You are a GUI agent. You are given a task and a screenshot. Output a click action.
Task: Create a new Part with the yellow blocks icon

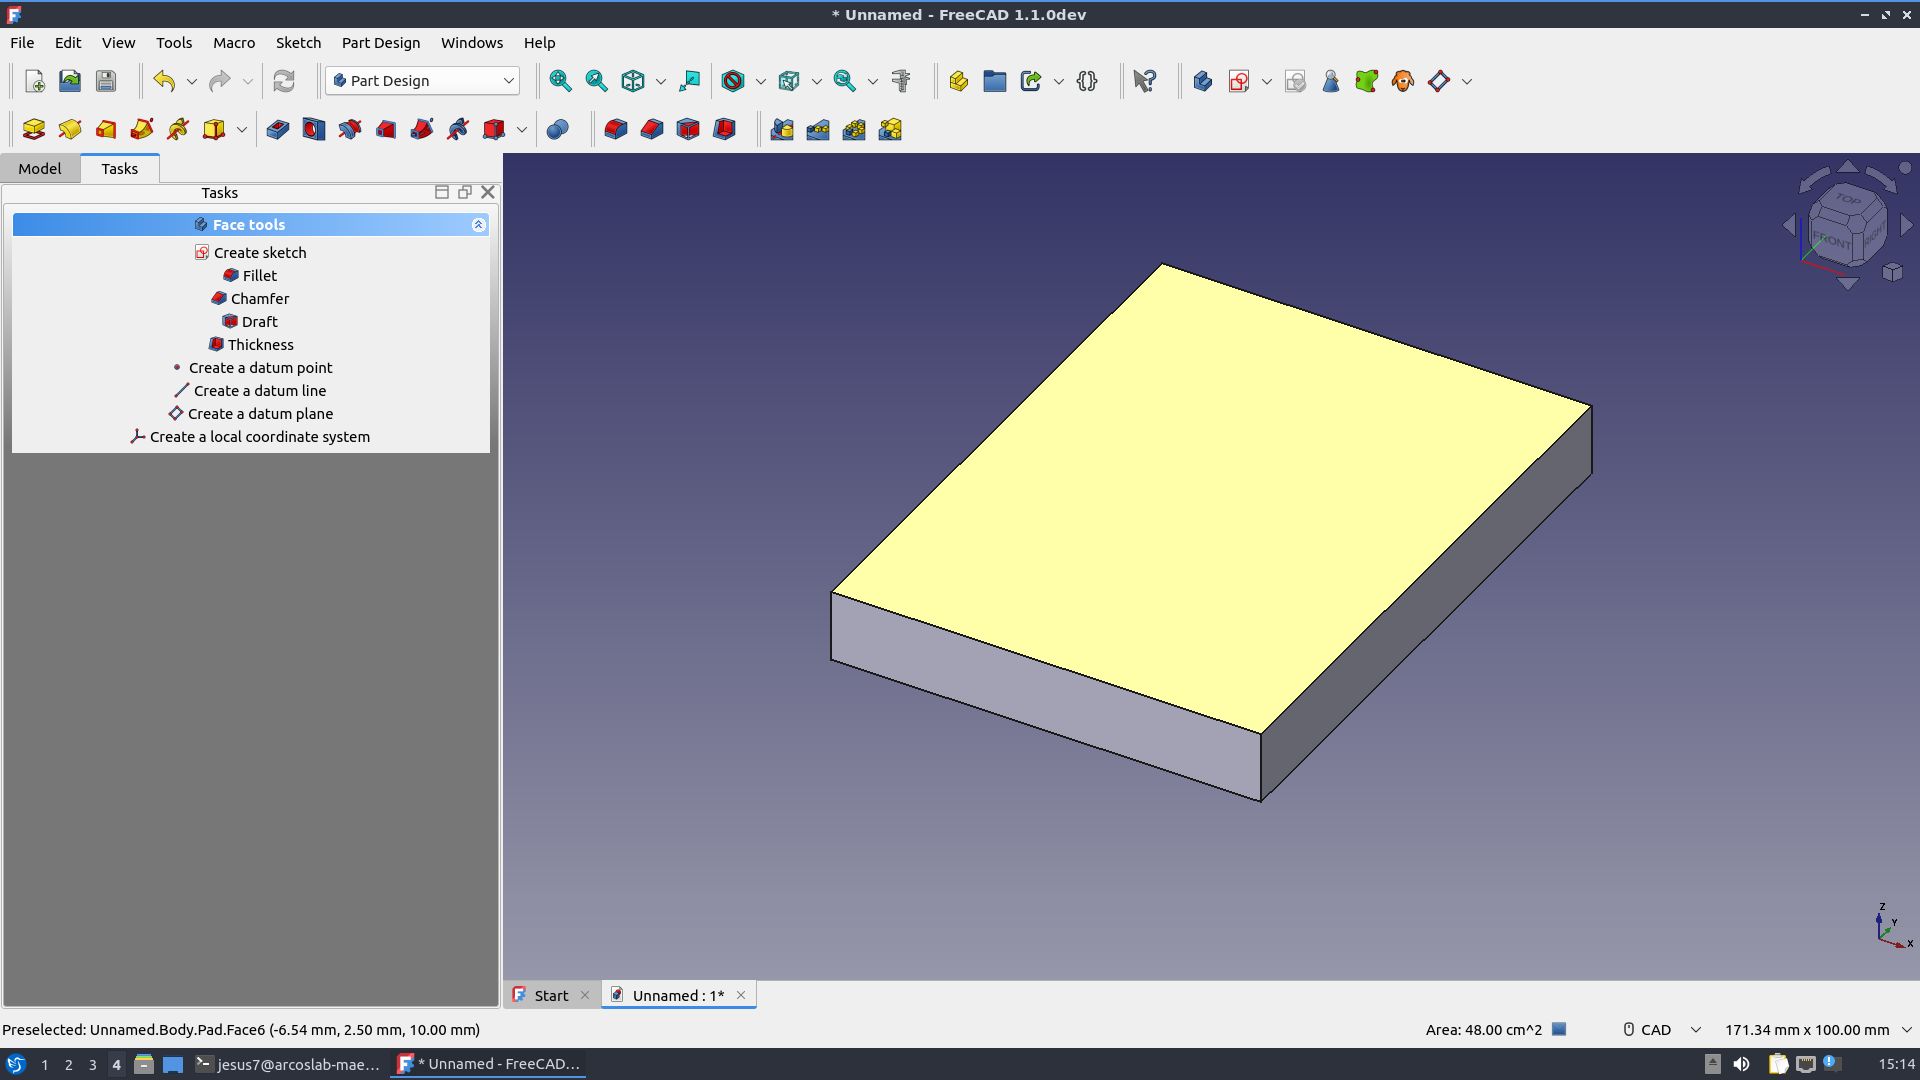point(958,81)
